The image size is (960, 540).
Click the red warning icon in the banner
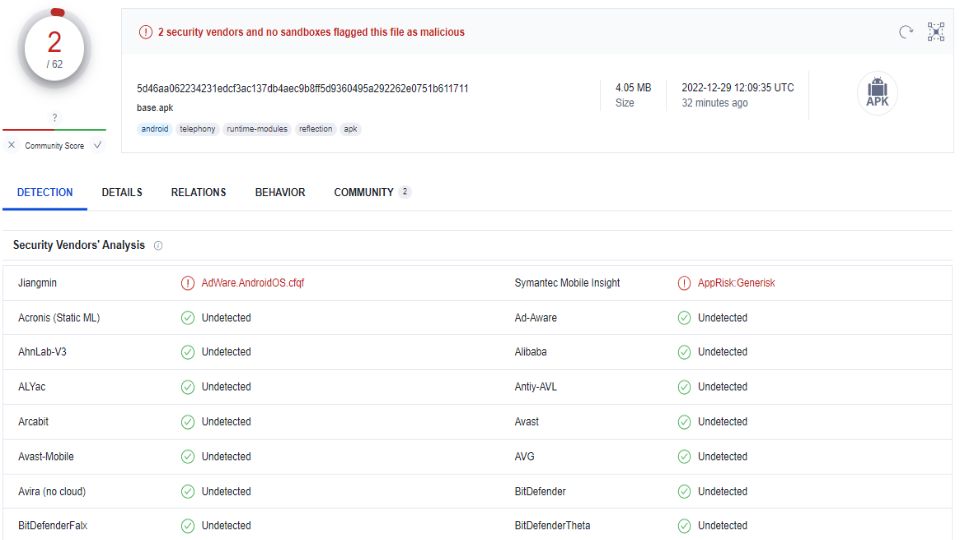145,32
